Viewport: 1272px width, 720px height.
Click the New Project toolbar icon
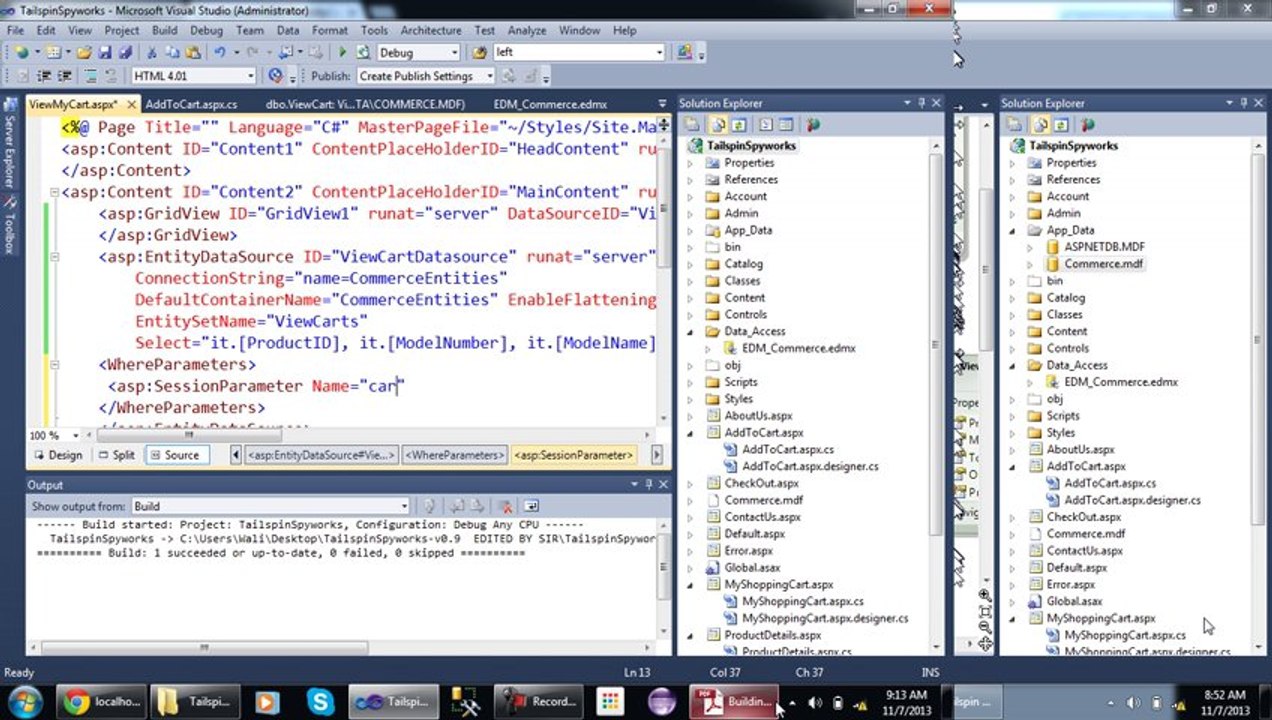pyautogui.click(x=21, y=52)
